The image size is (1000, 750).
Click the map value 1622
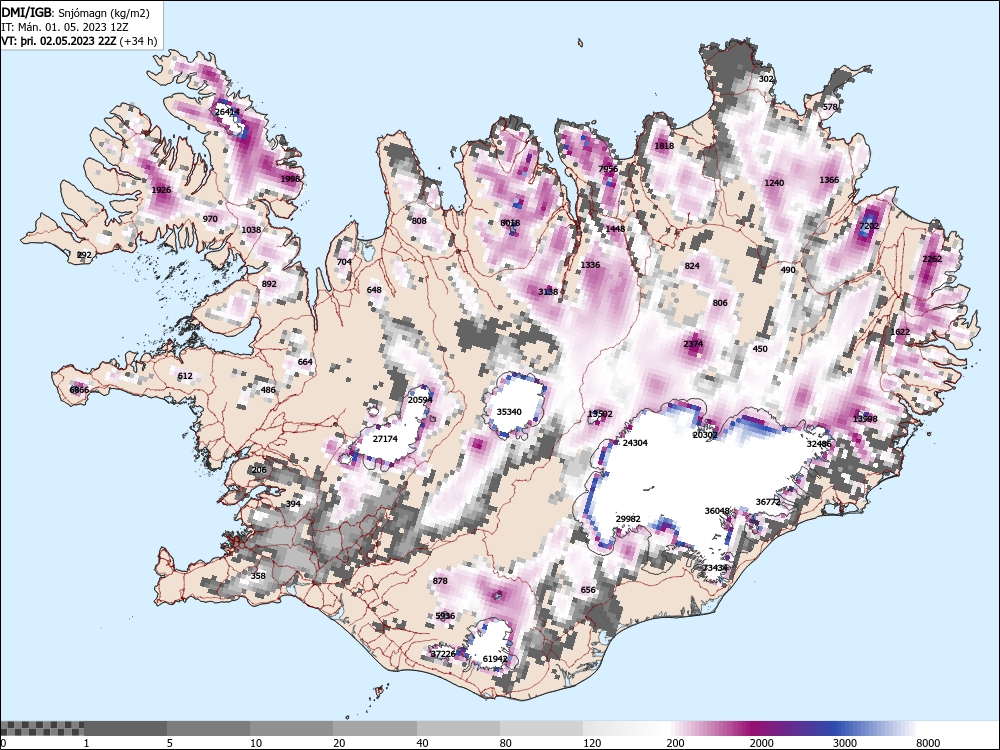[x=900, y=332]
